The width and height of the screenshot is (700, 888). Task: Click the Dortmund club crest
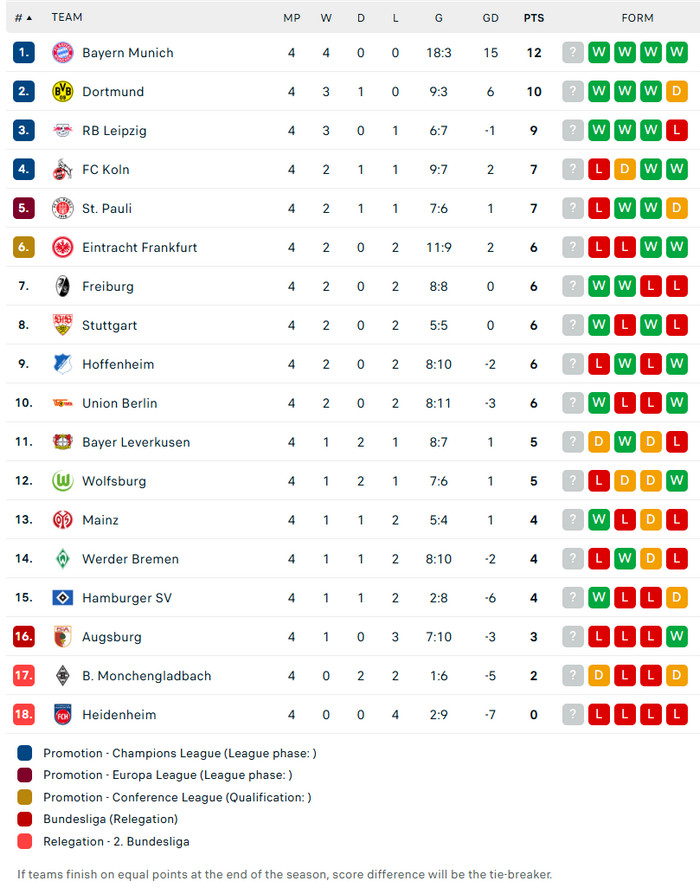tap(63, 92)
